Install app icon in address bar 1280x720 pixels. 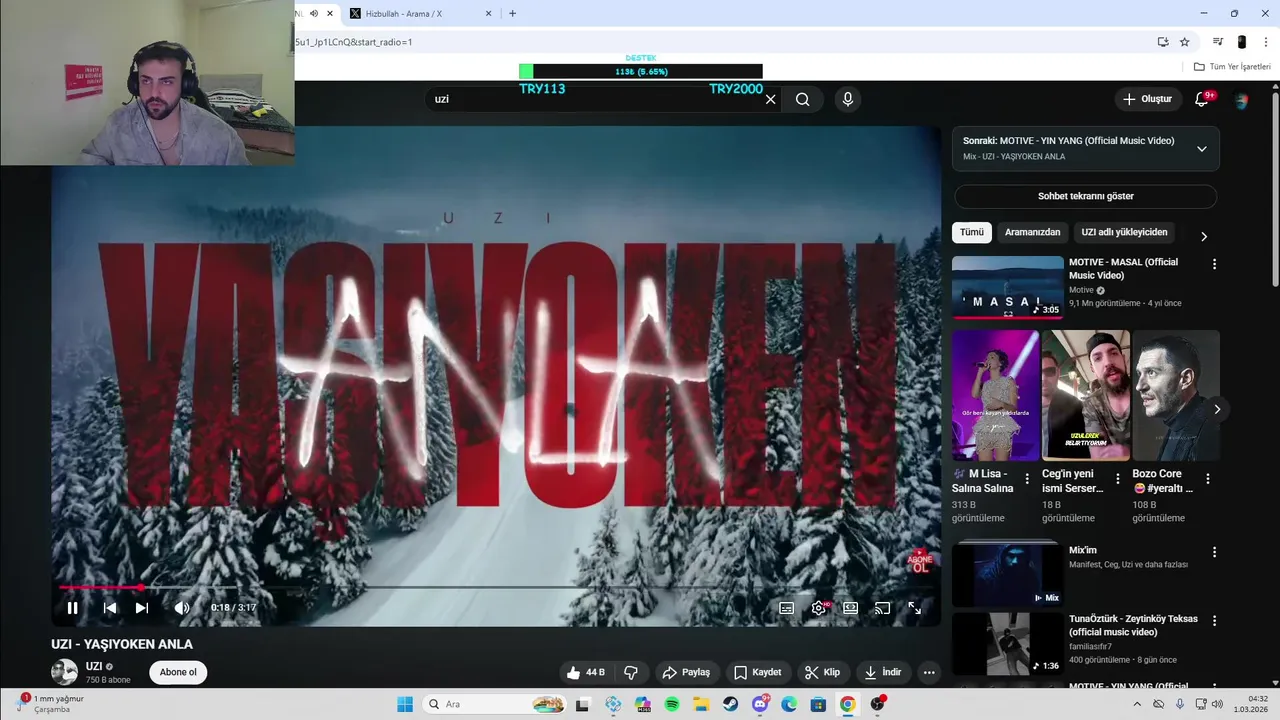click(1163, 42)
